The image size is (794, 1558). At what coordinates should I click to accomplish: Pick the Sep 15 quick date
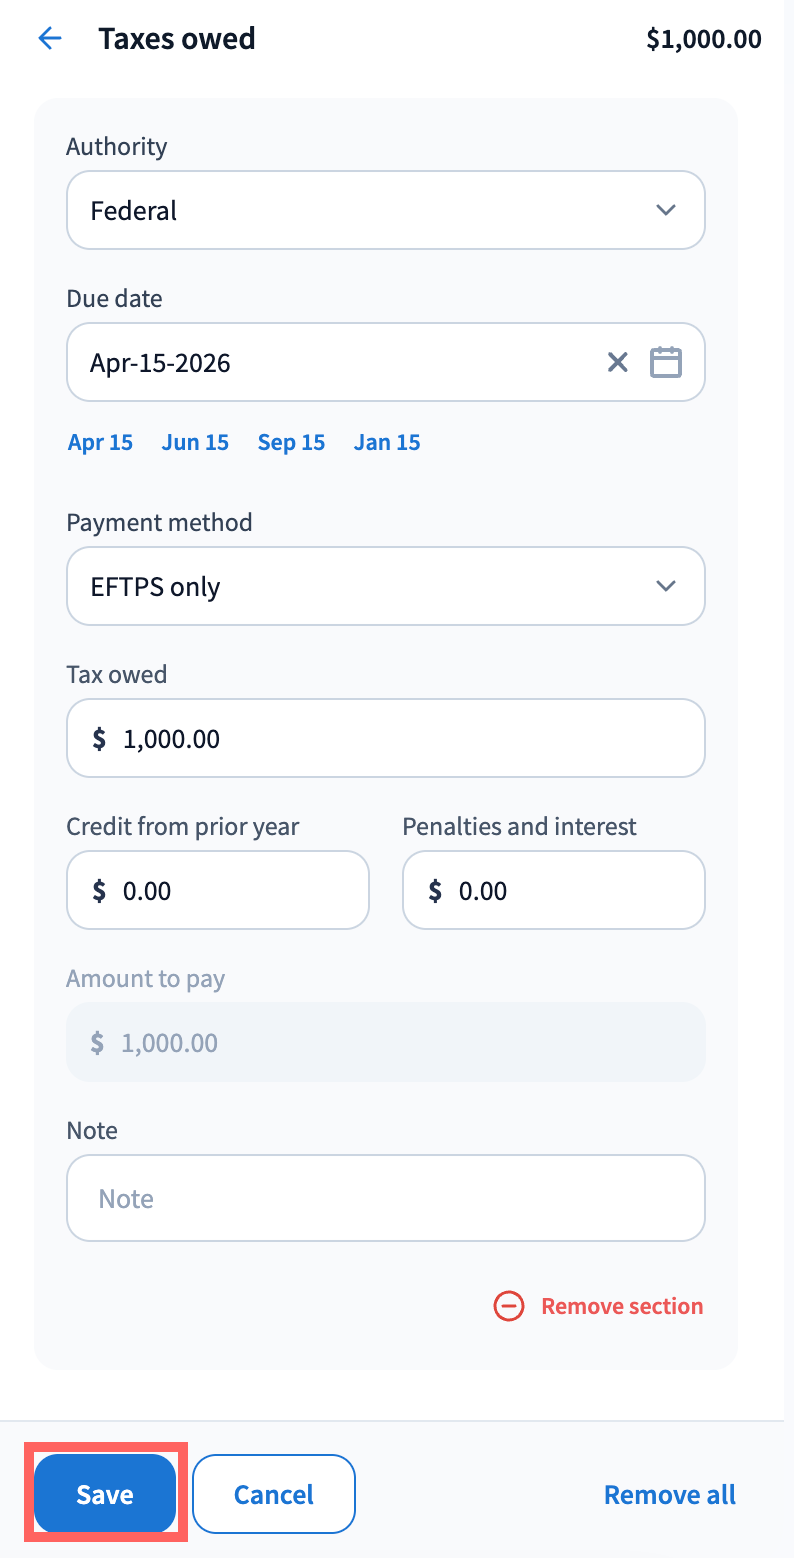(291, 442)
